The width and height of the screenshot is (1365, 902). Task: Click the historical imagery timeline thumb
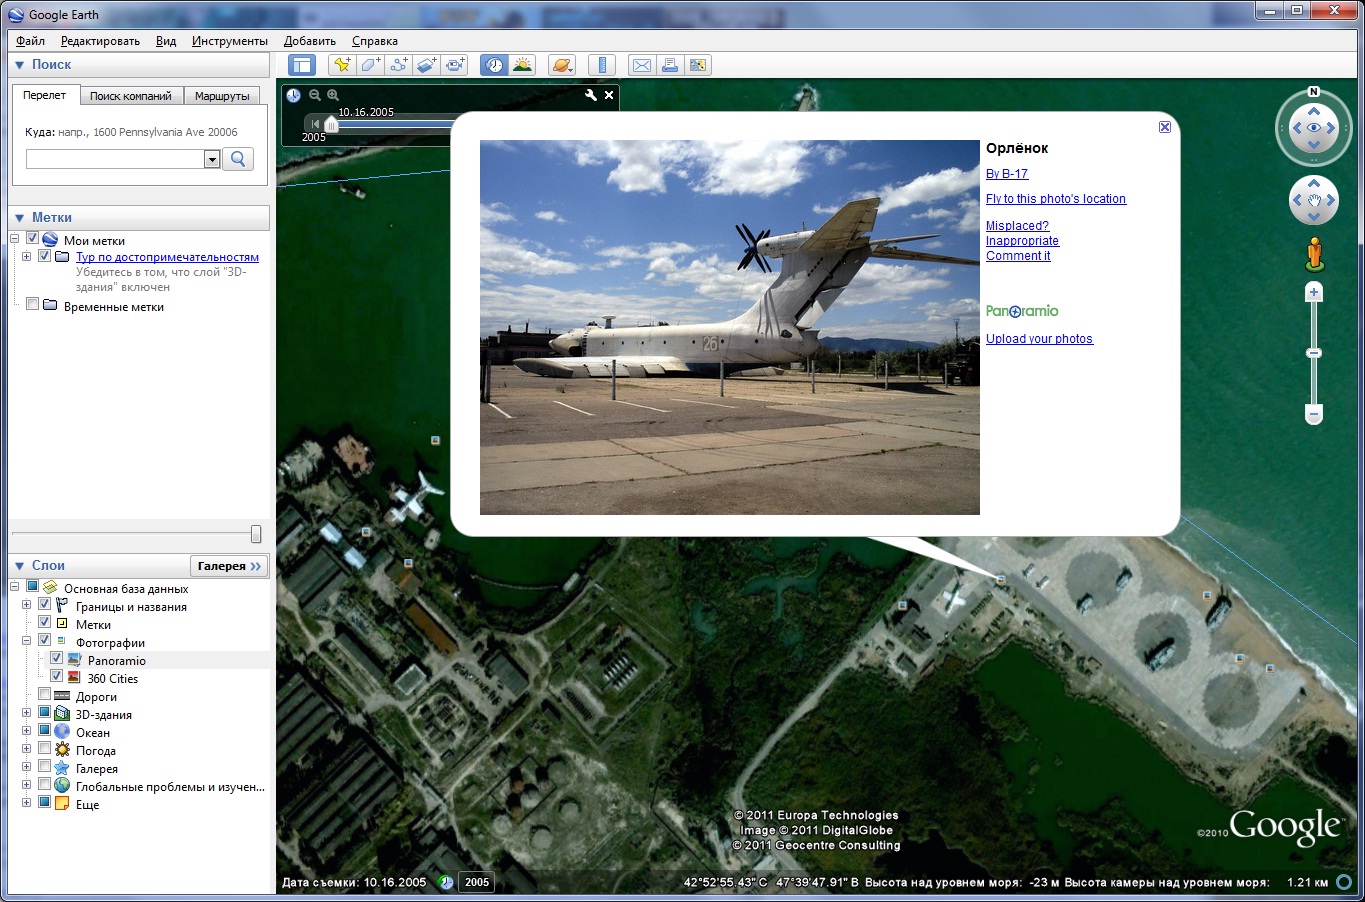[x=331, y=125]
